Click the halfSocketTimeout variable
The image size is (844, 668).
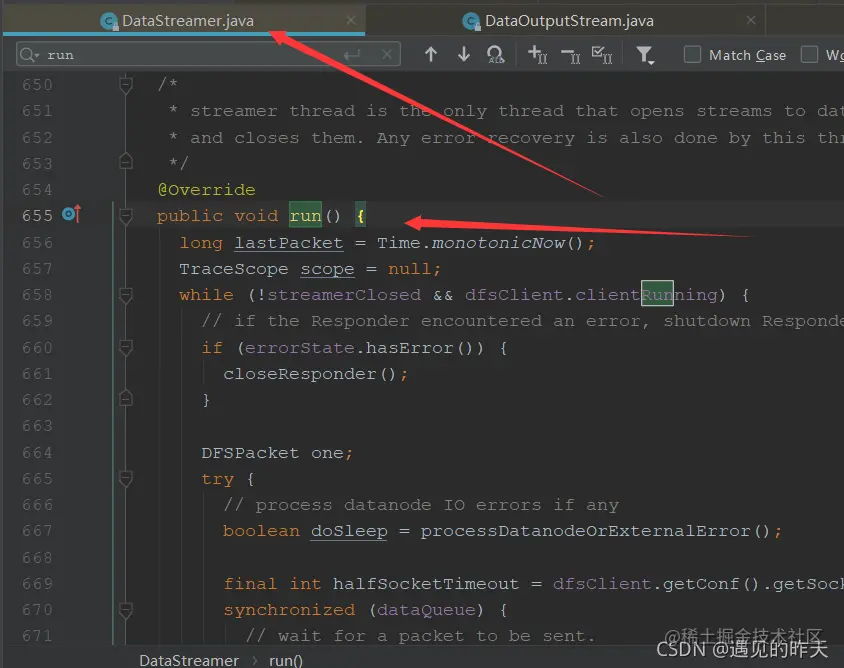(x=426, y=584)
